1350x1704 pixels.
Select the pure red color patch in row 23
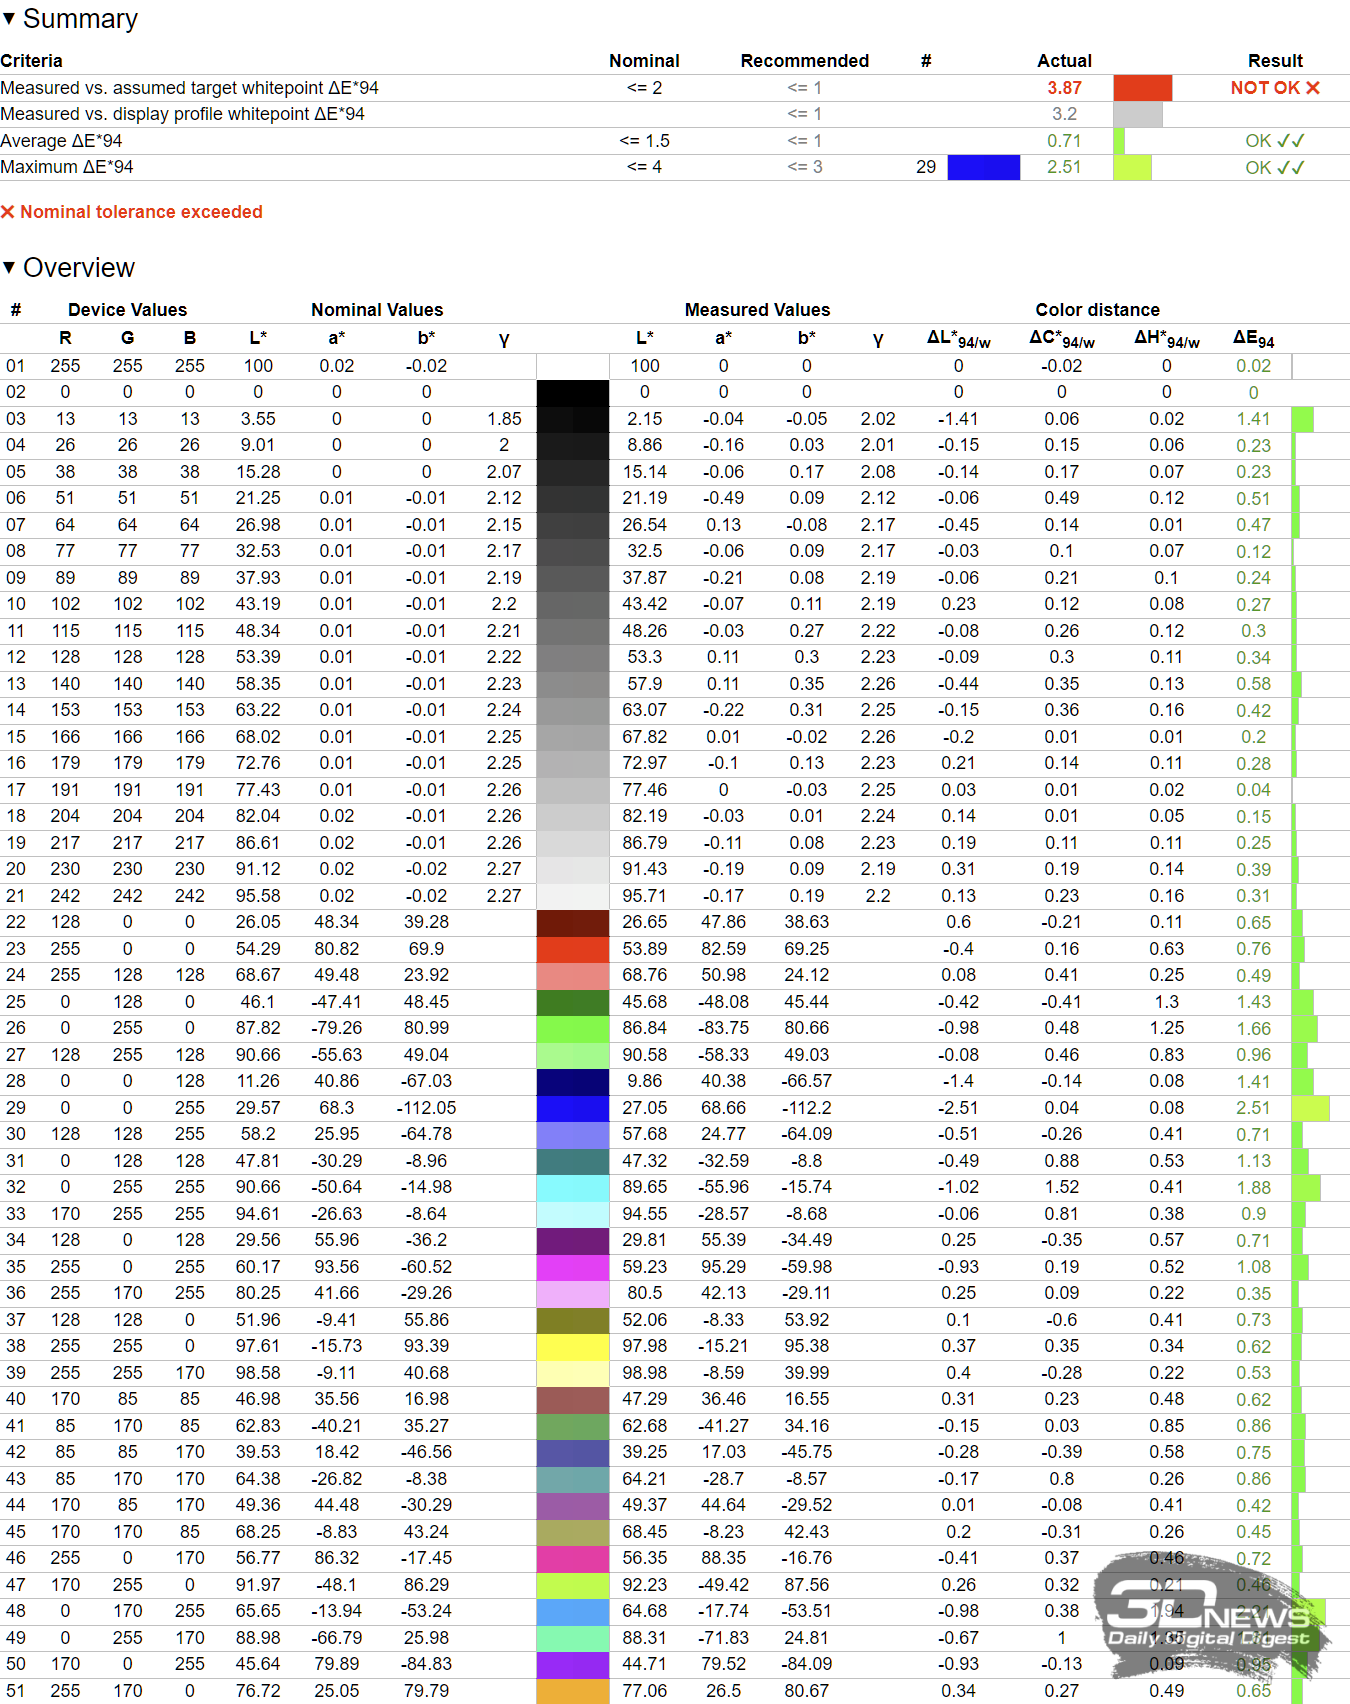(x=572, y=949)
